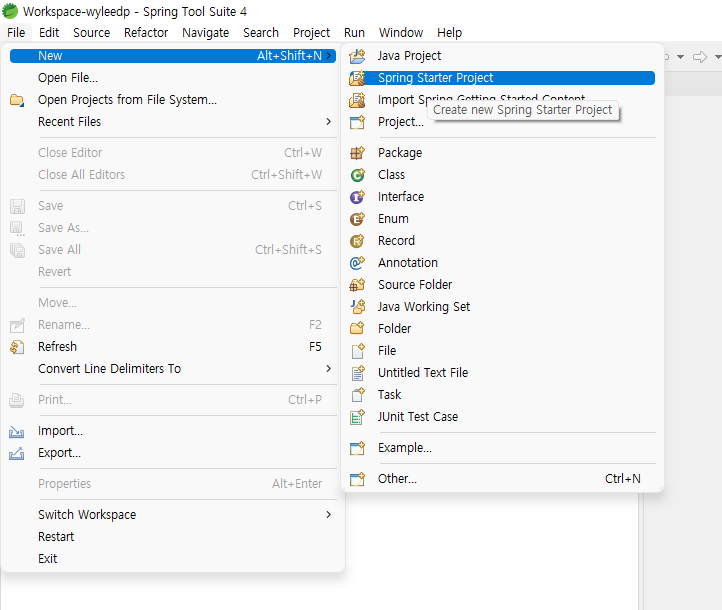
Task: Click the forward navigation arrow in toolbar
Action: click(x=700, y=57)
